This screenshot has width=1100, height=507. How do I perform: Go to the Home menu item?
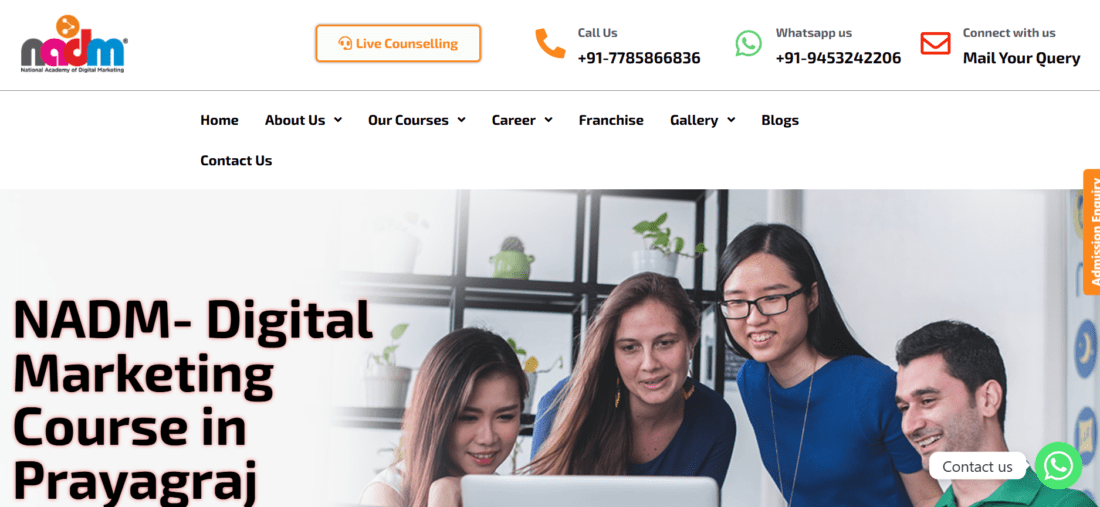pos(220,120)
